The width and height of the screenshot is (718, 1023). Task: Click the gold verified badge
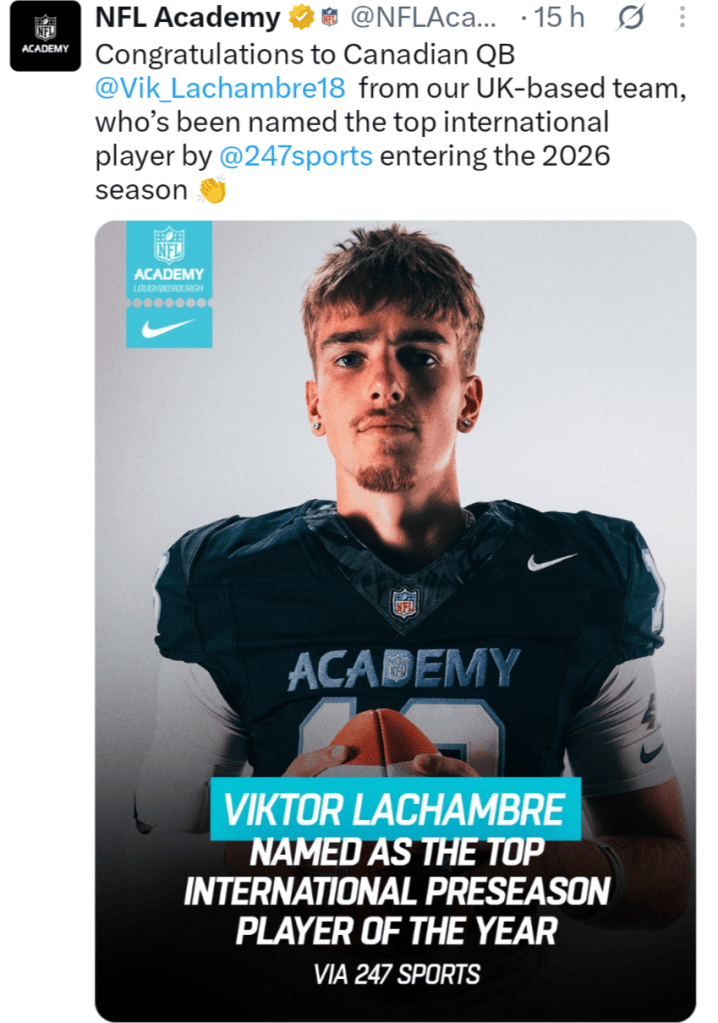point(301,18)
